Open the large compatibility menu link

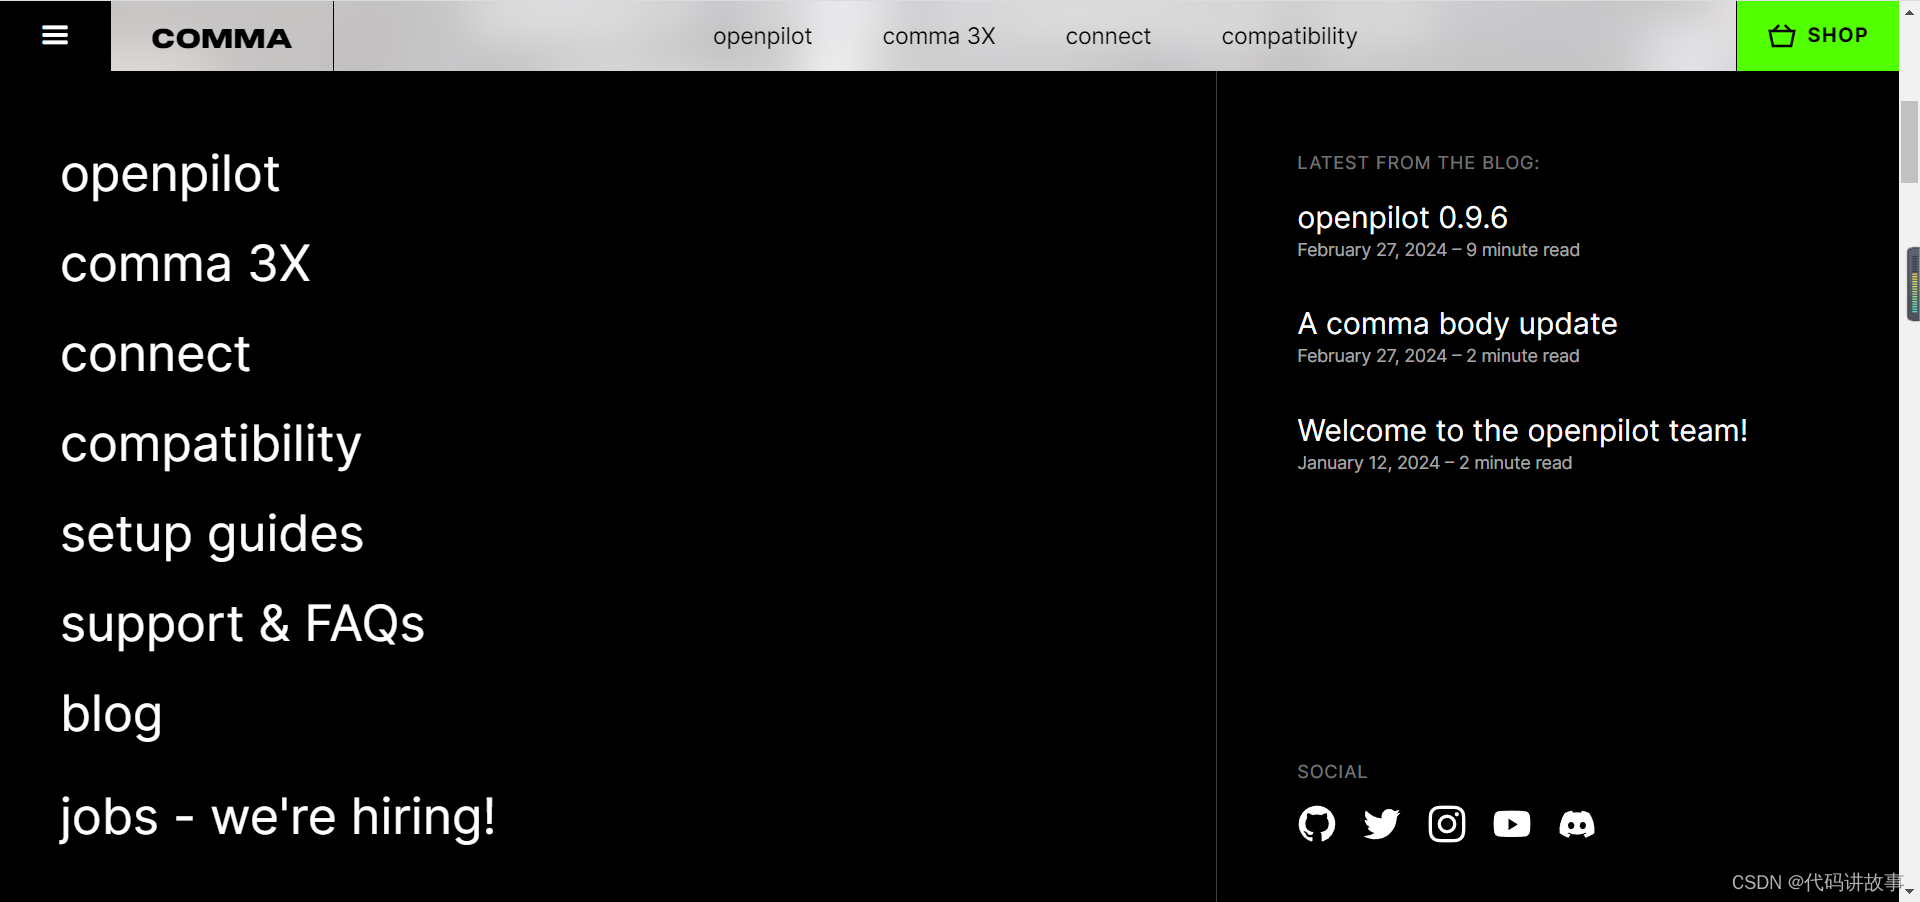click(x=211, y=445)
